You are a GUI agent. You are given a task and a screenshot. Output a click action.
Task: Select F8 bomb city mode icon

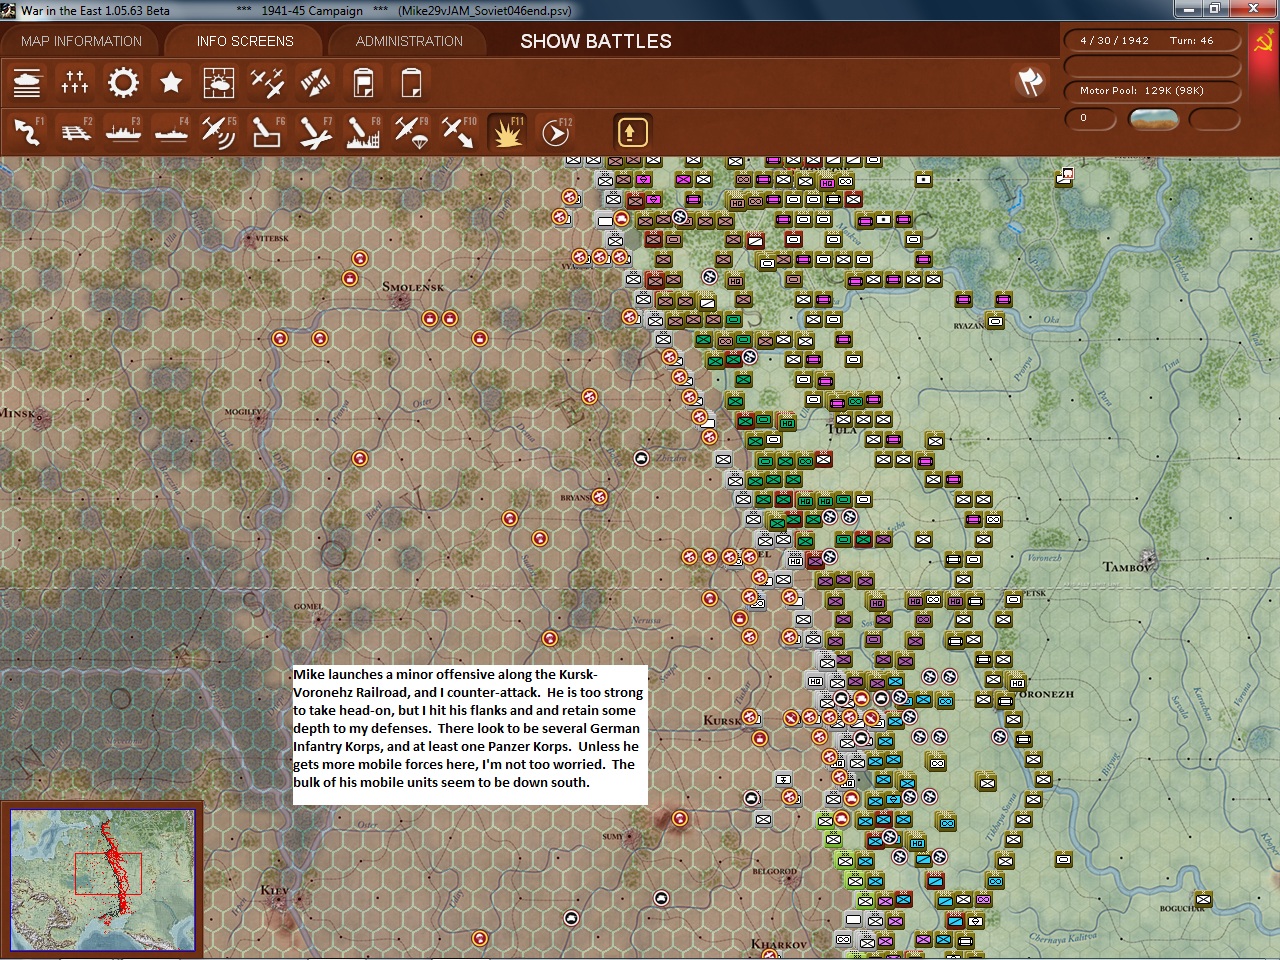point(363,132)
